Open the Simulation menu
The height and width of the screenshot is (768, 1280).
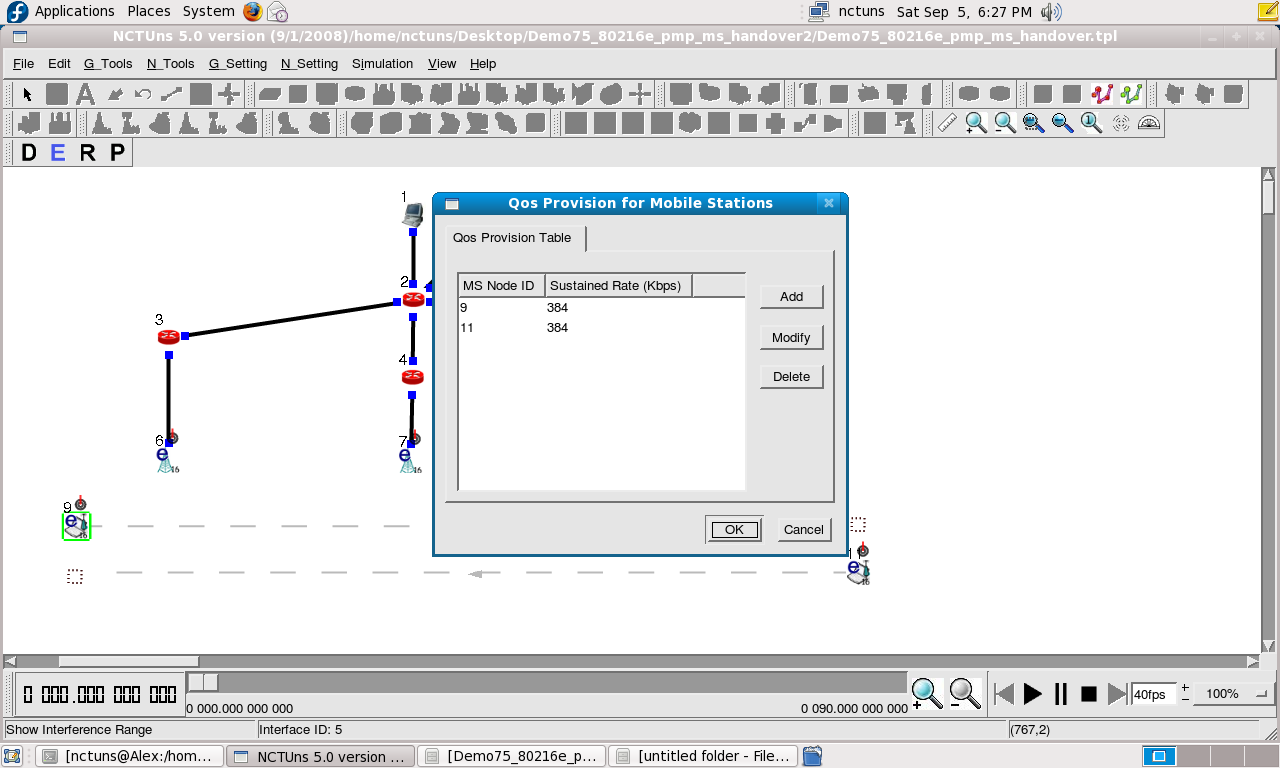382,63
